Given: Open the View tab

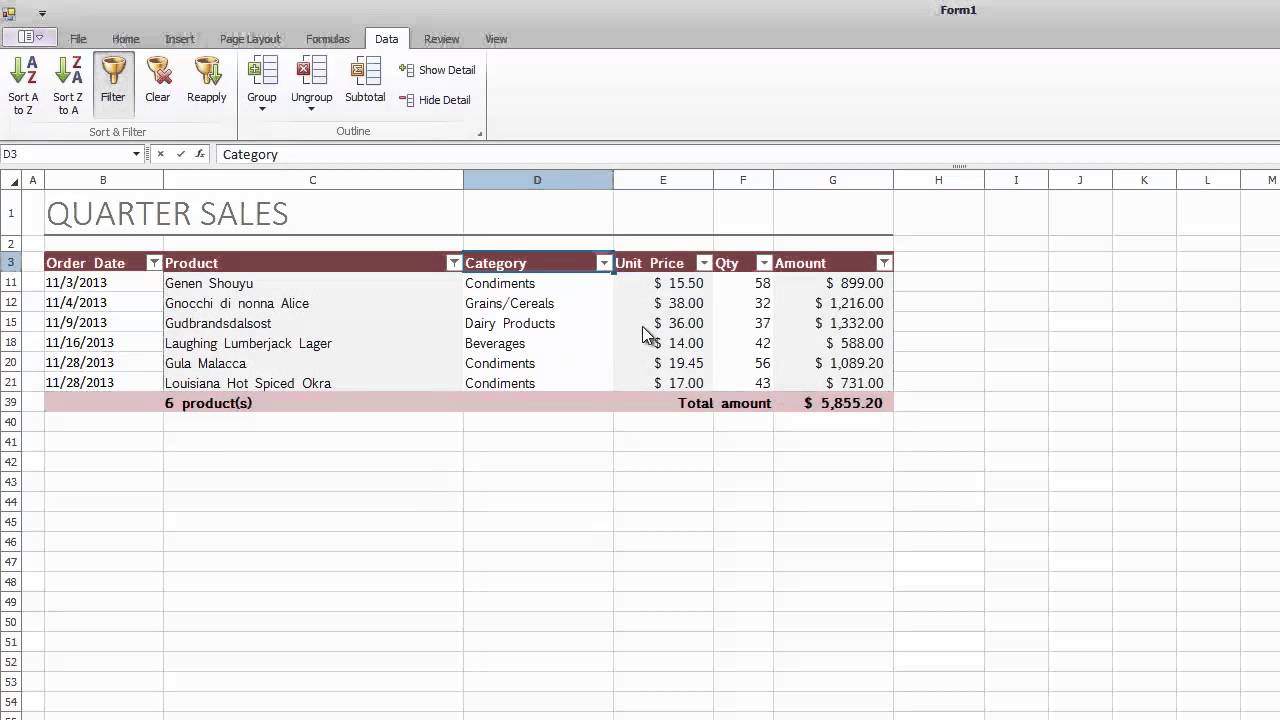Looking at the screenshot, I should pos(496,39).
